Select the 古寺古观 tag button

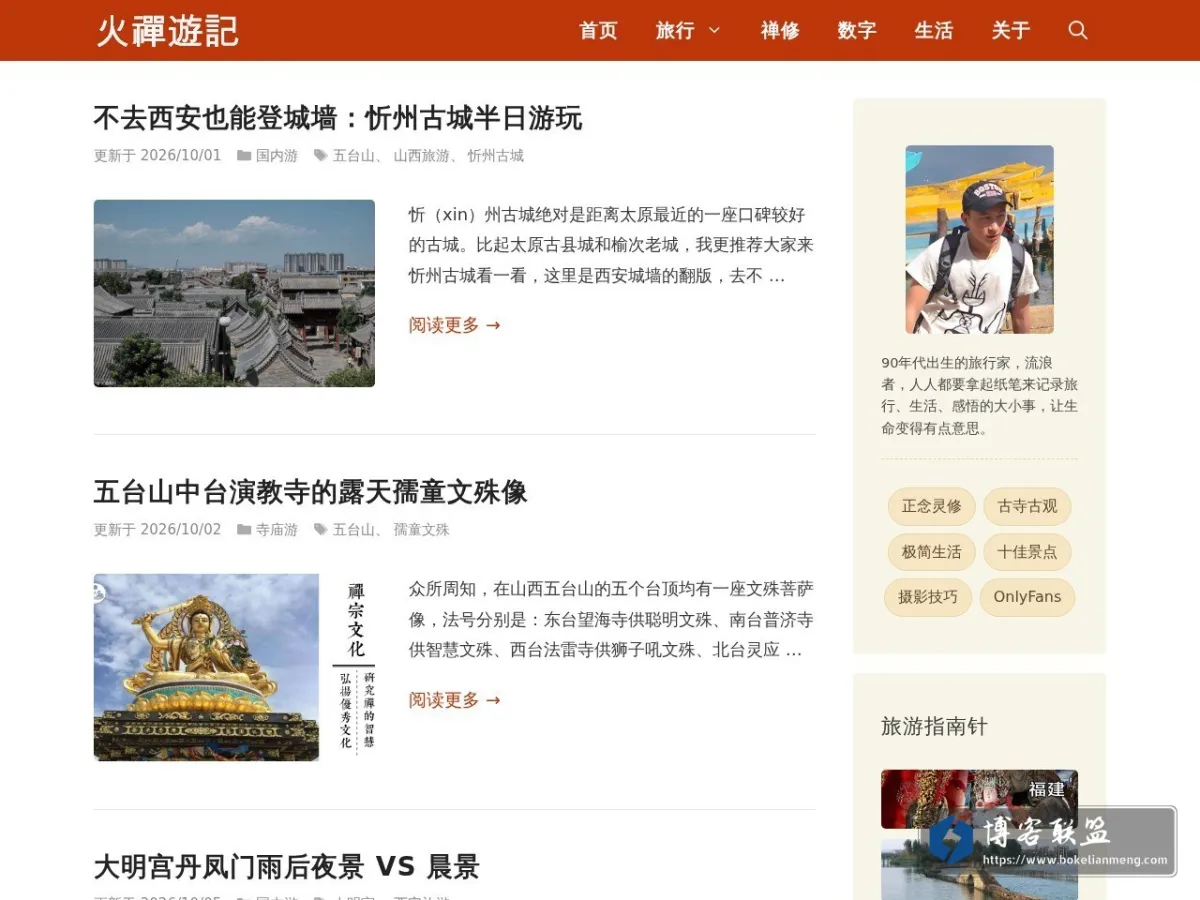[x=1027, y=506]
